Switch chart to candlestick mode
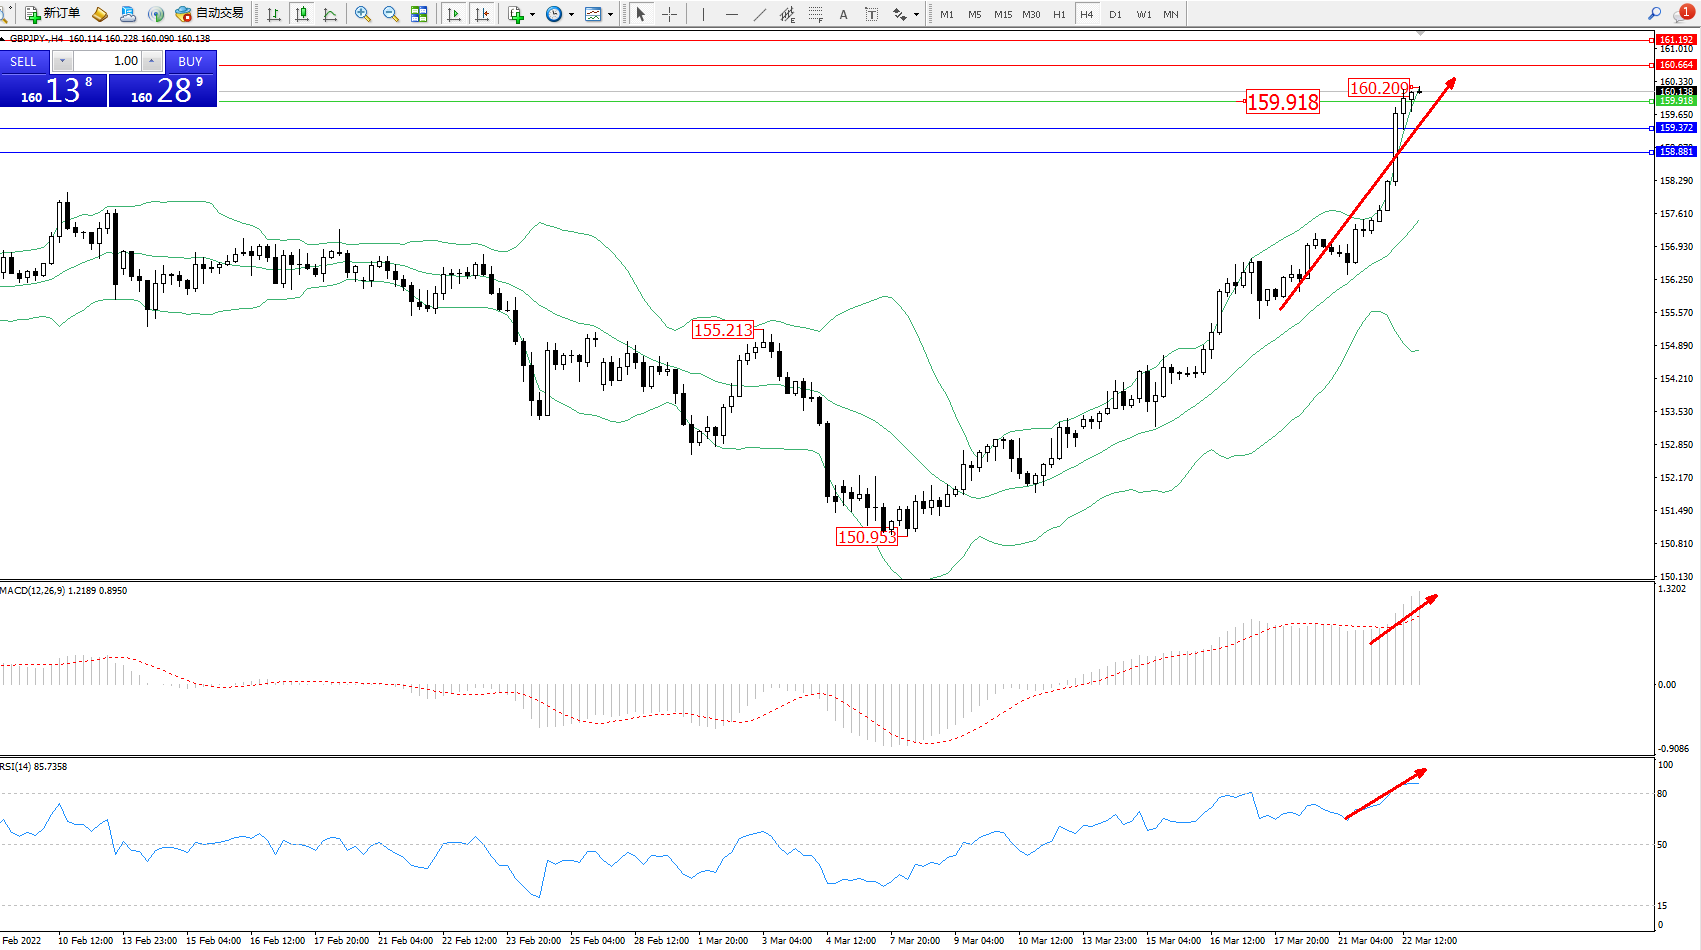This screenshot has width=1701, height=950. coord(301,14)
